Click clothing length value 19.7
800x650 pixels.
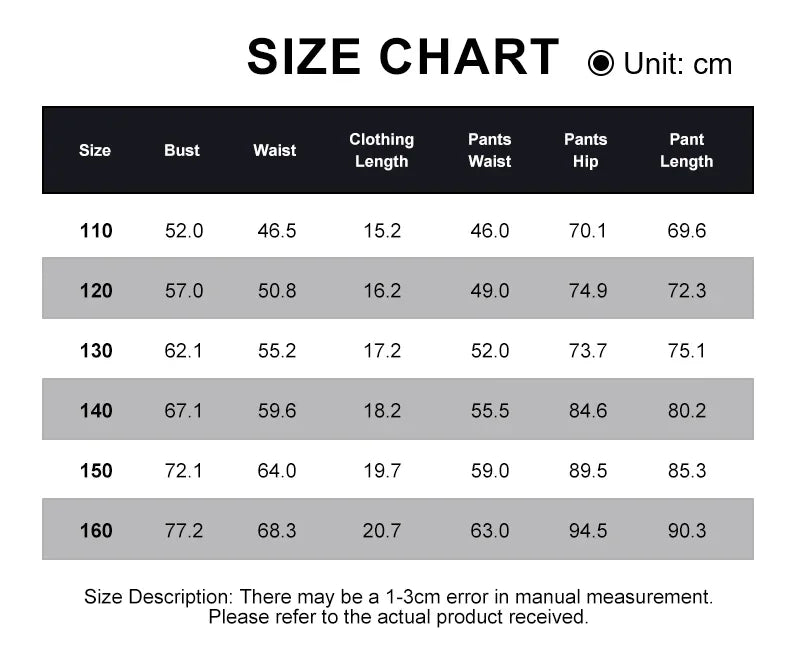click(x=382, y=471)
